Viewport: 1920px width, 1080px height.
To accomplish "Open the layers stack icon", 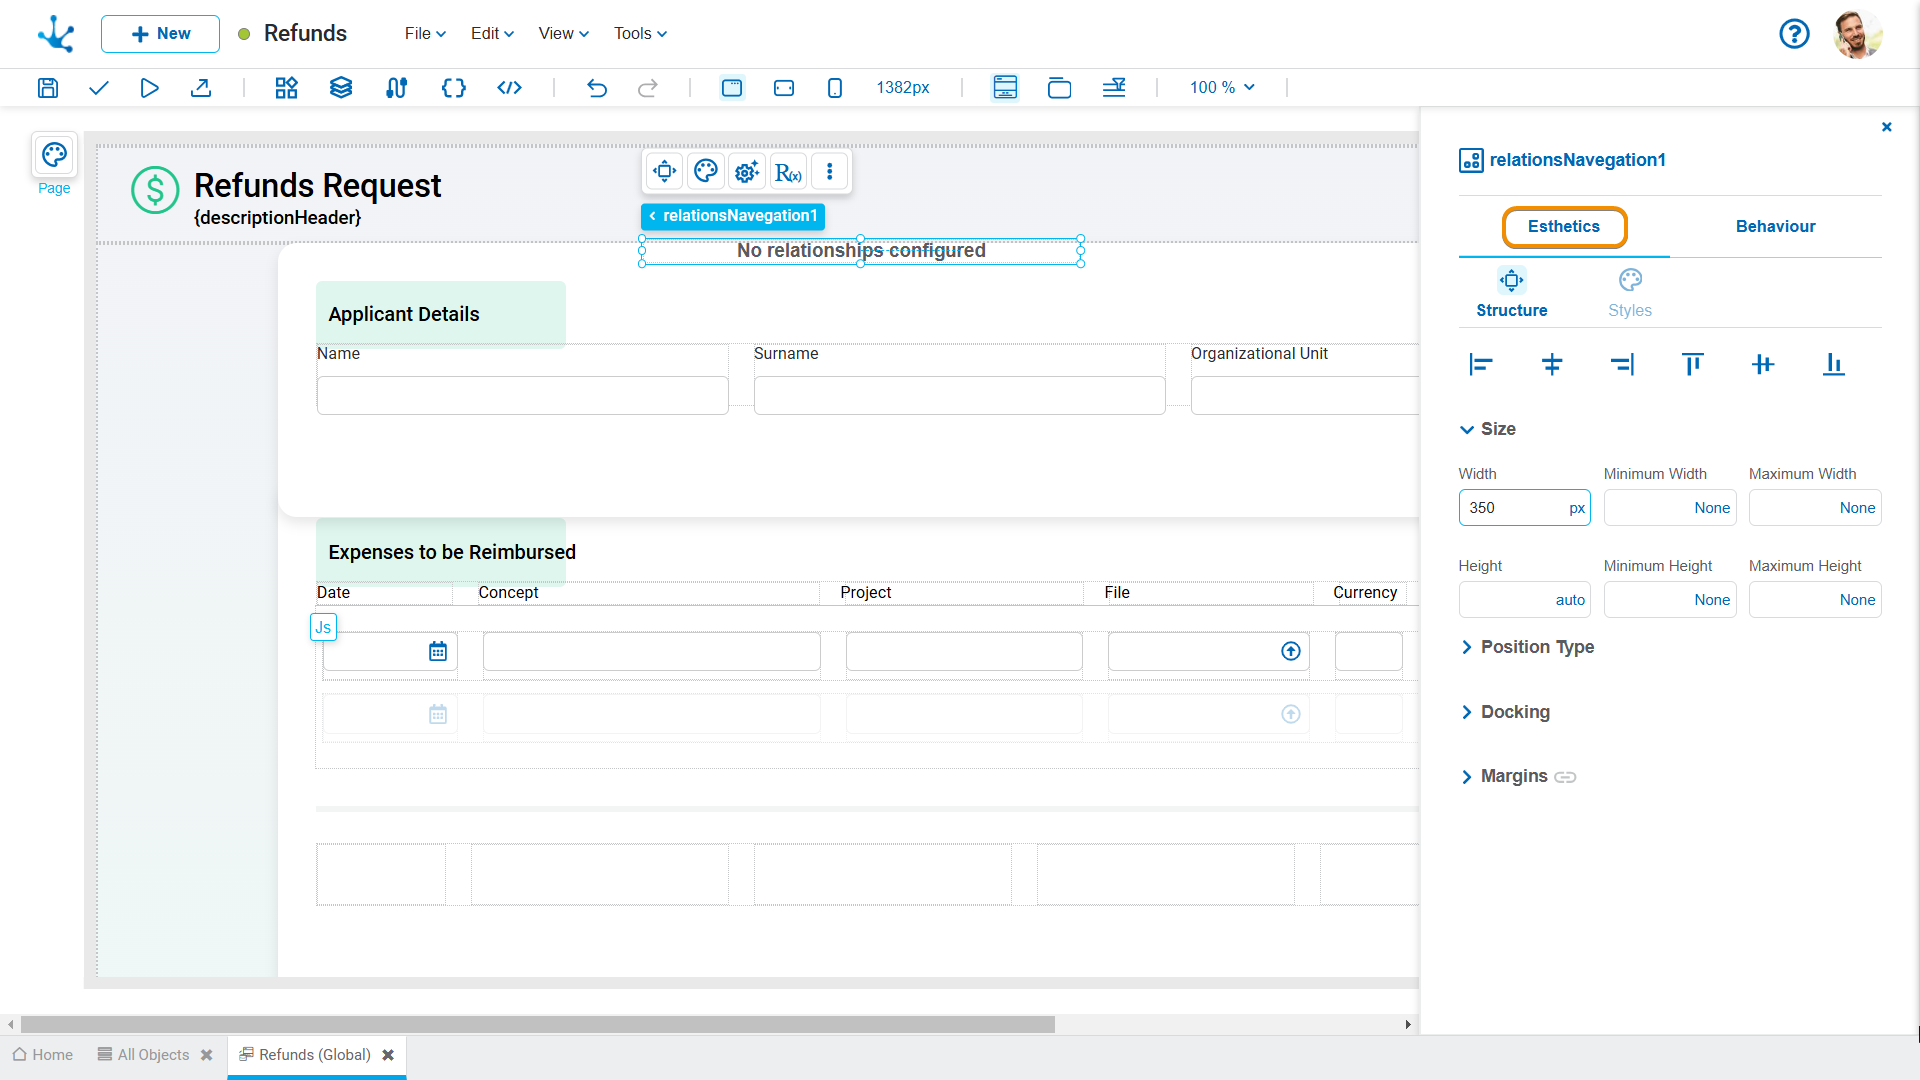I will point(341,88).
